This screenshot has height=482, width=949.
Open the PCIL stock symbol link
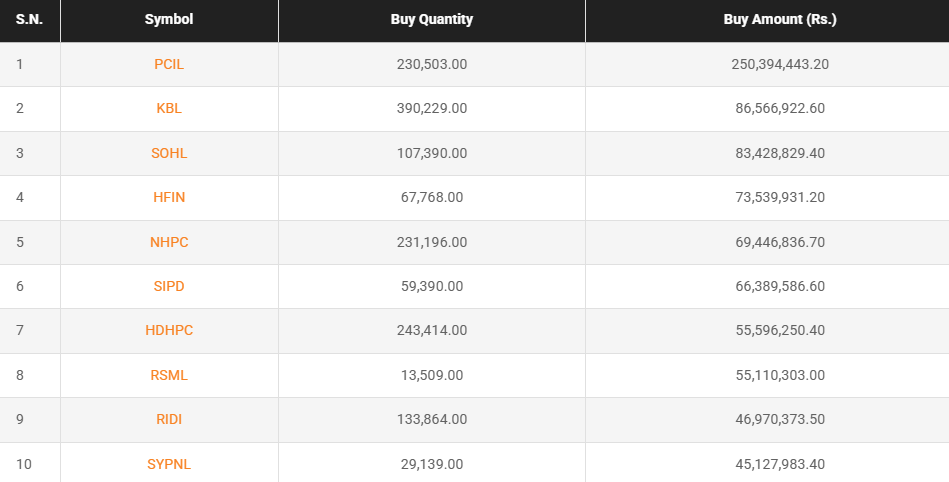point(169,64)
